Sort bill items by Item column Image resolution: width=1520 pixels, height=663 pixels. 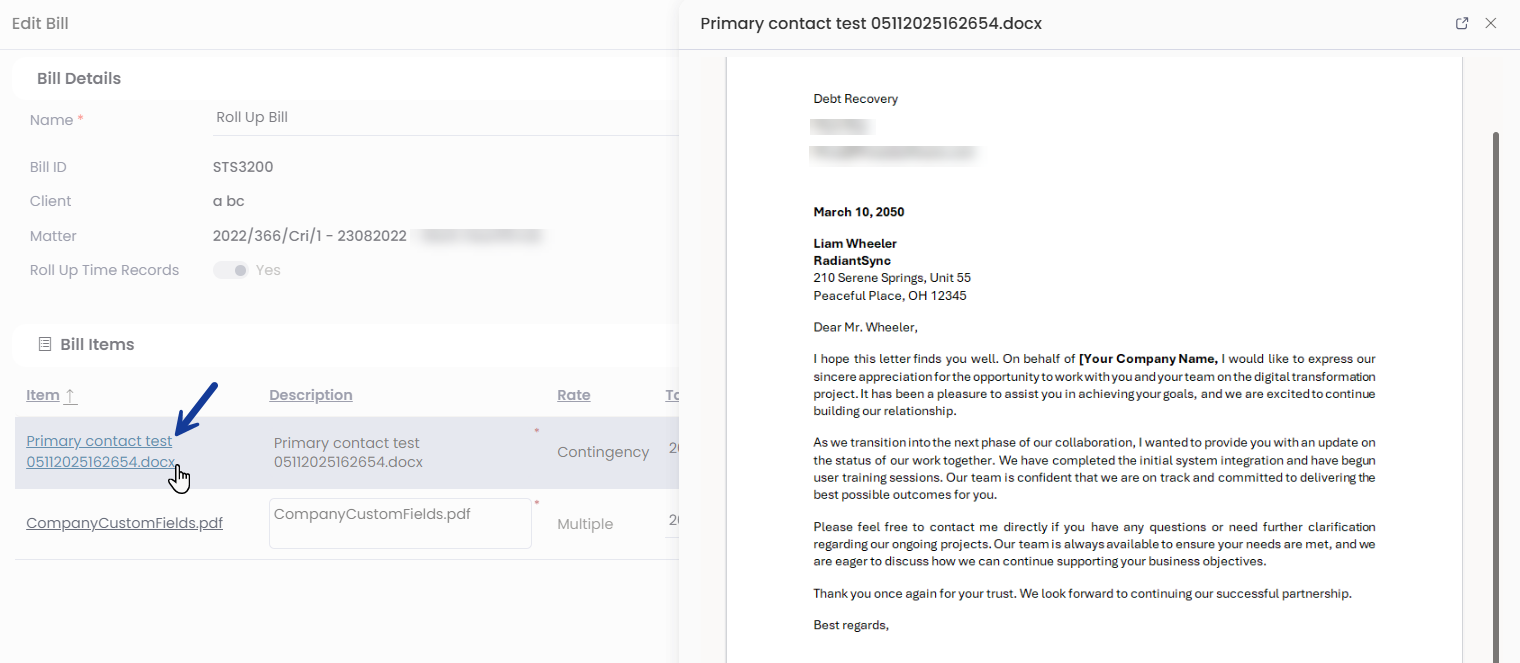point(43,395)
